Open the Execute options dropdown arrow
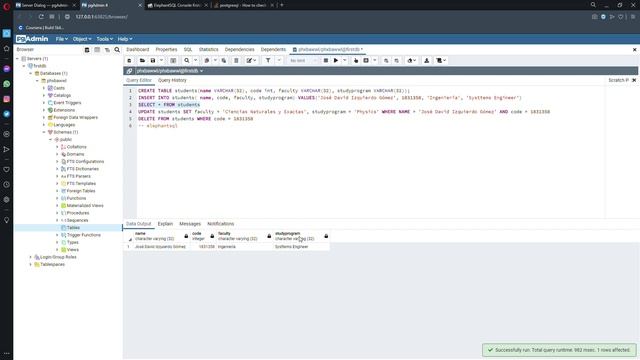Image resolution: width=640 pixels, height=360 pixels. pyautogui.click(x=344, y=60)
